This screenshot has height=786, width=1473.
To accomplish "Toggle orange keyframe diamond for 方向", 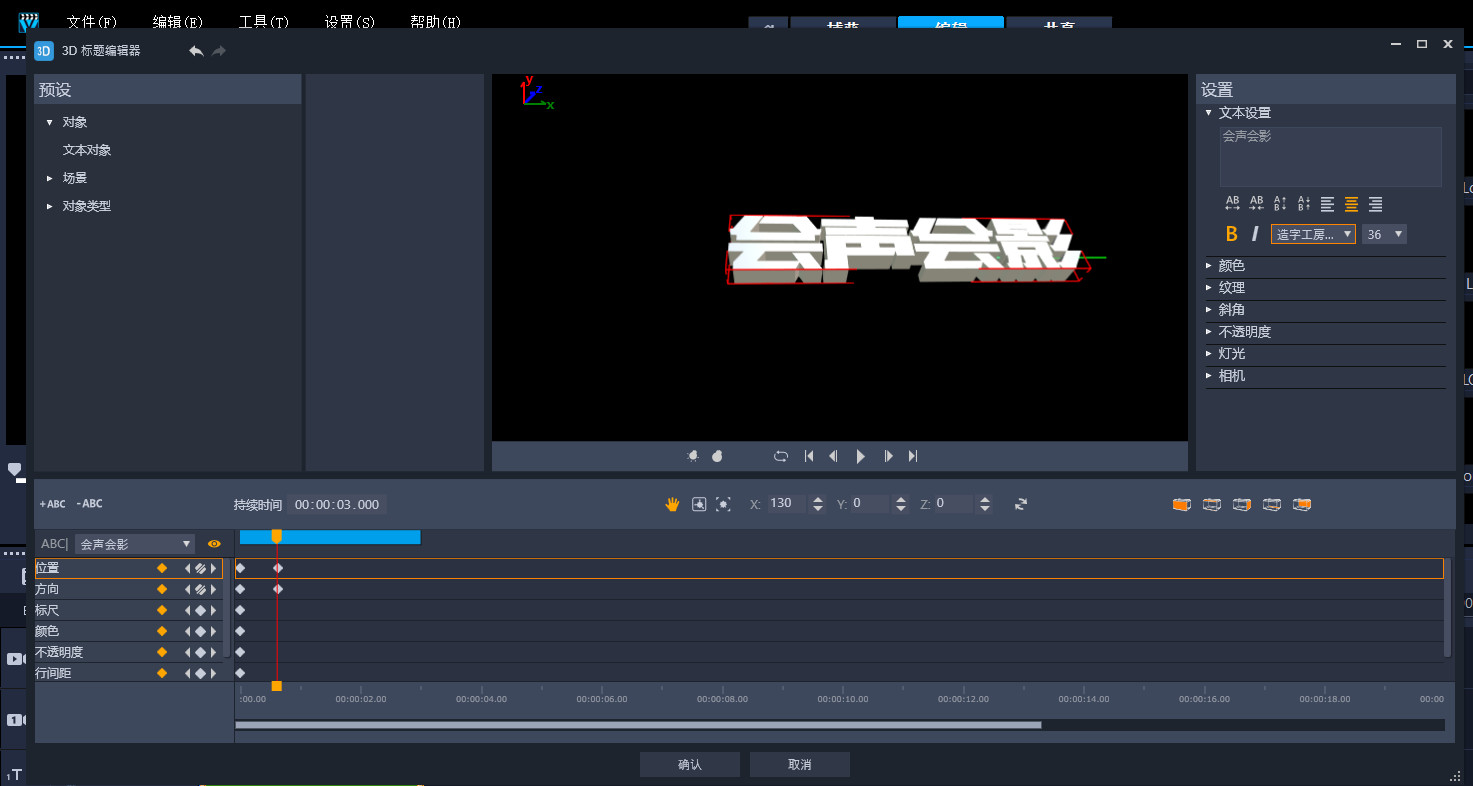I will (x=162, y=589).
